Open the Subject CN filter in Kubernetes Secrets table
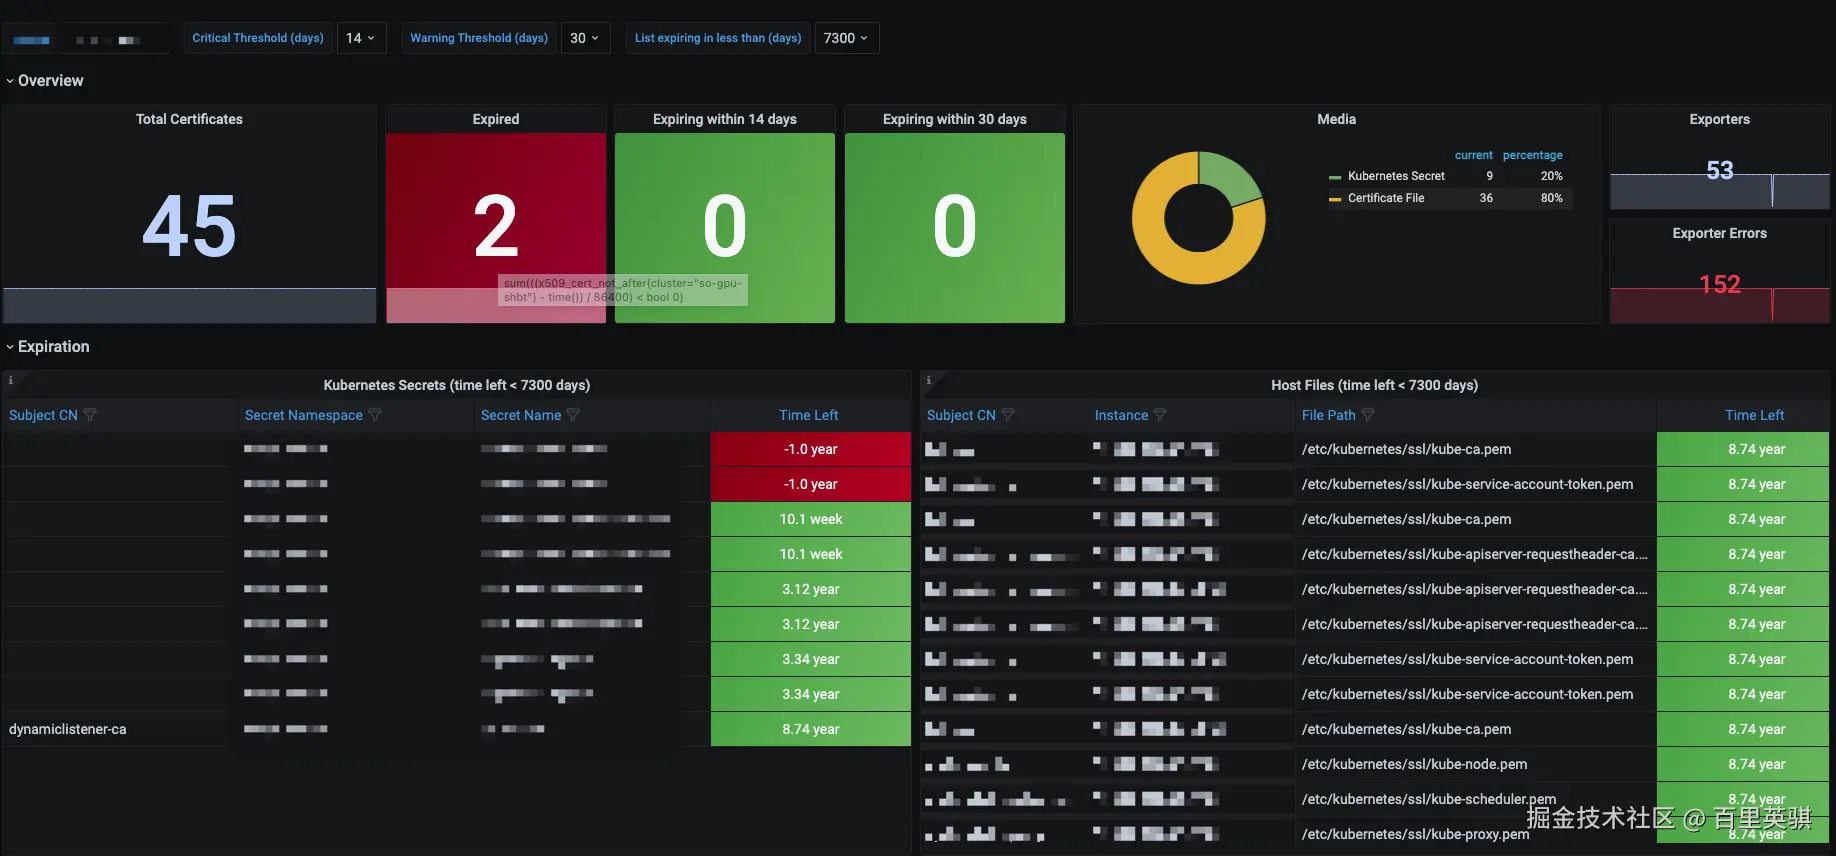1836x856 pixels. click(x=90, y=415)
